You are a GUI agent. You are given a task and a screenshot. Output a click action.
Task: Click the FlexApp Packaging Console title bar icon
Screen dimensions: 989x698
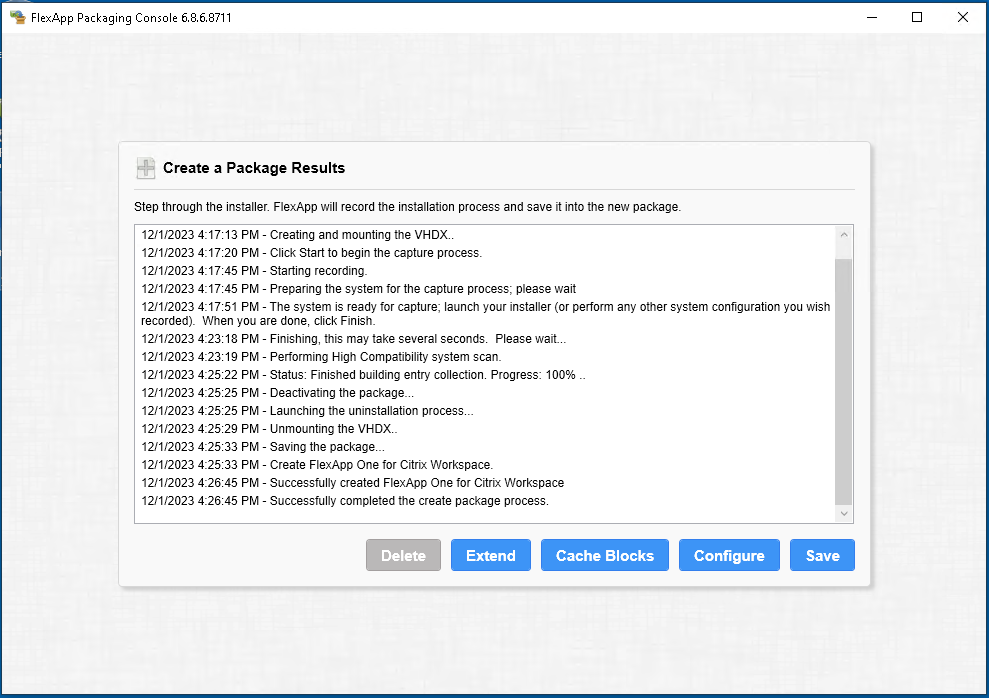pyautogui.click(x=18, y=17)
